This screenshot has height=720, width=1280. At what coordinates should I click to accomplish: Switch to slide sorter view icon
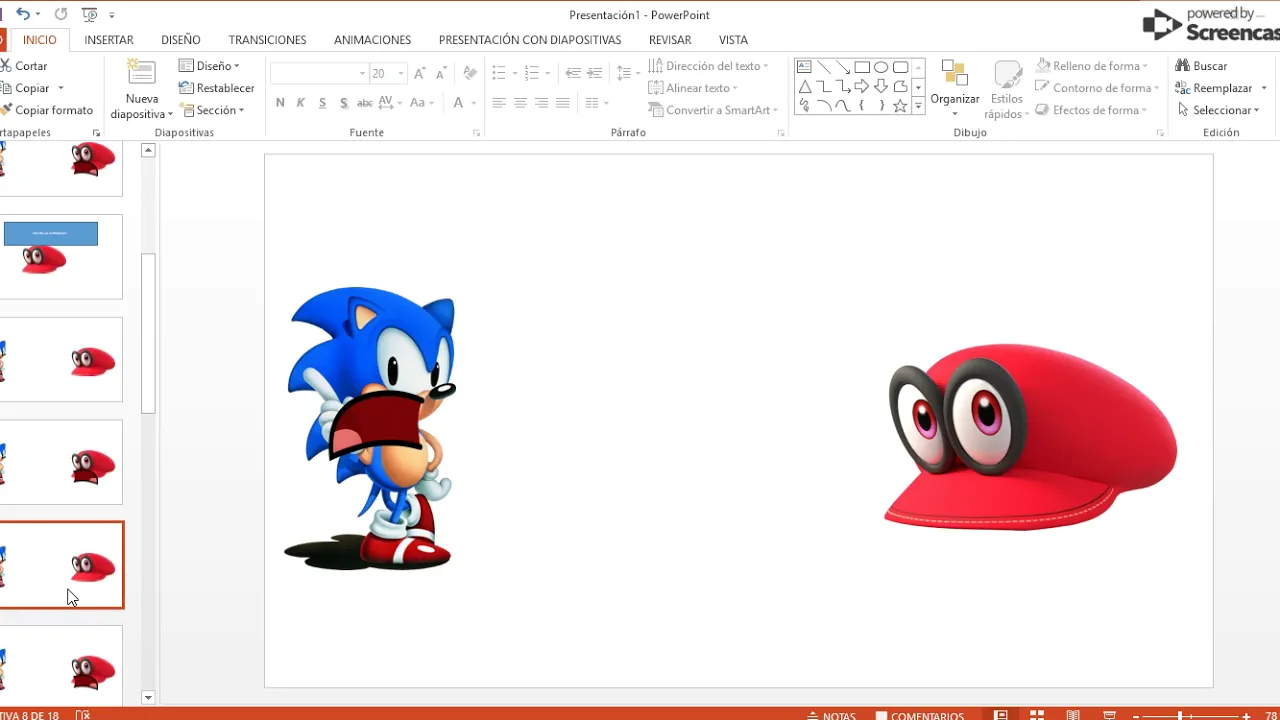click(1037, 715)
